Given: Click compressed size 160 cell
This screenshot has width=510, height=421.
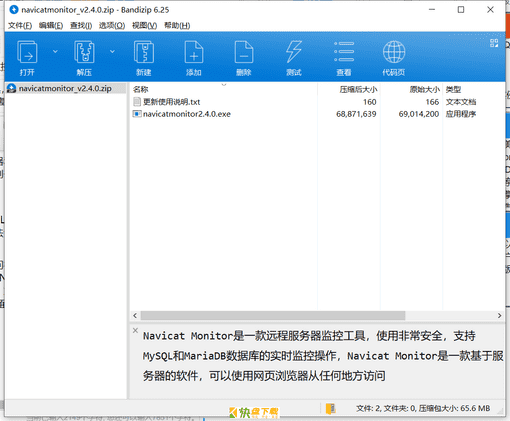Looking at the screenshot, I should point(369,102).
